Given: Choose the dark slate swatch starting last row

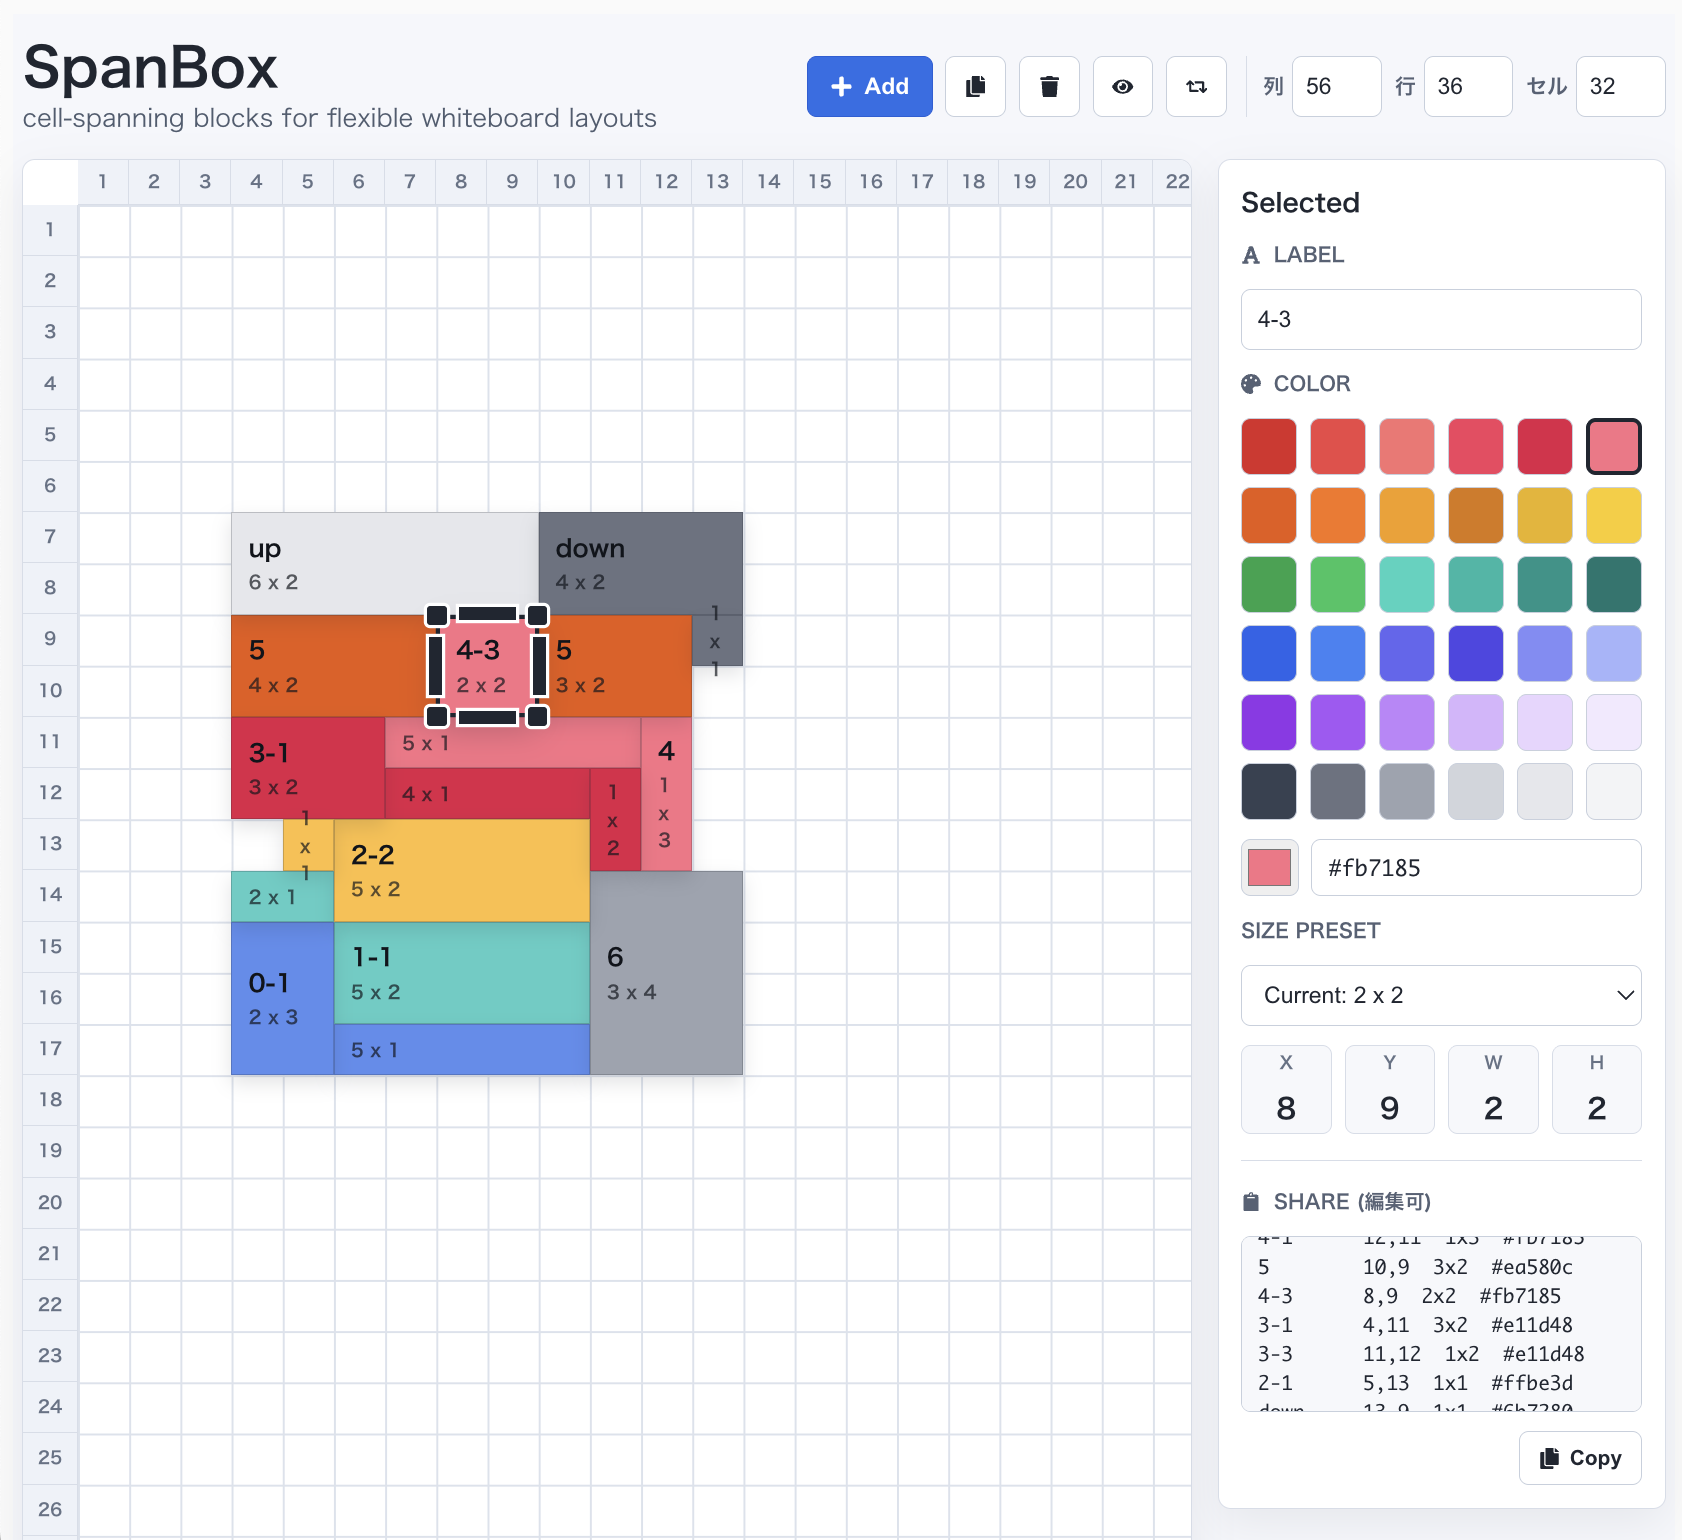Looking at the screenshot, I should pos(1269,791).
